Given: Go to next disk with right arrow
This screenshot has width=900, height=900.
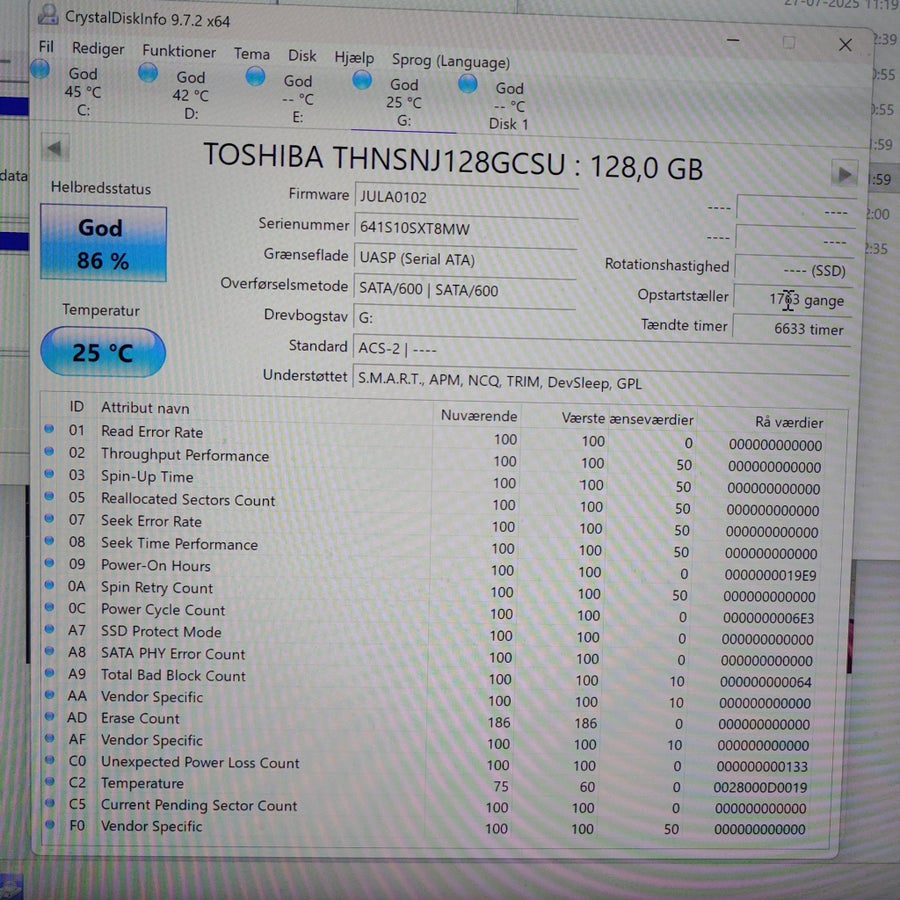Looking at the screenshot, I should coord(844,174).
